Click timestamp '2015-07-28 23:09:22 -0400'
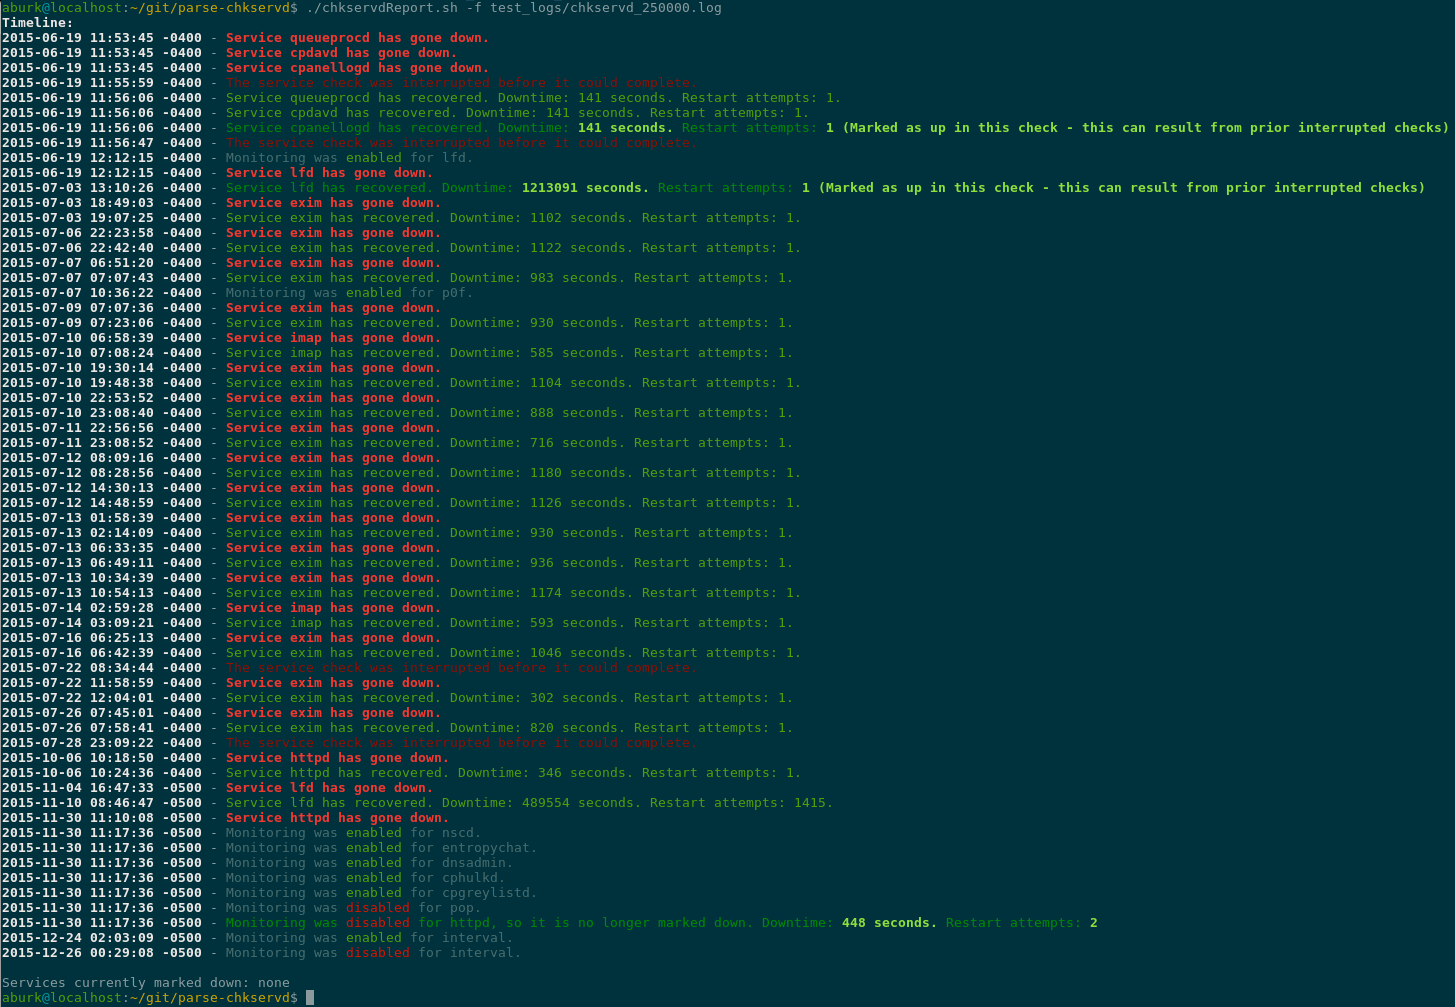The width and height of the screenshot is (1455, 1007). (102, 743)
